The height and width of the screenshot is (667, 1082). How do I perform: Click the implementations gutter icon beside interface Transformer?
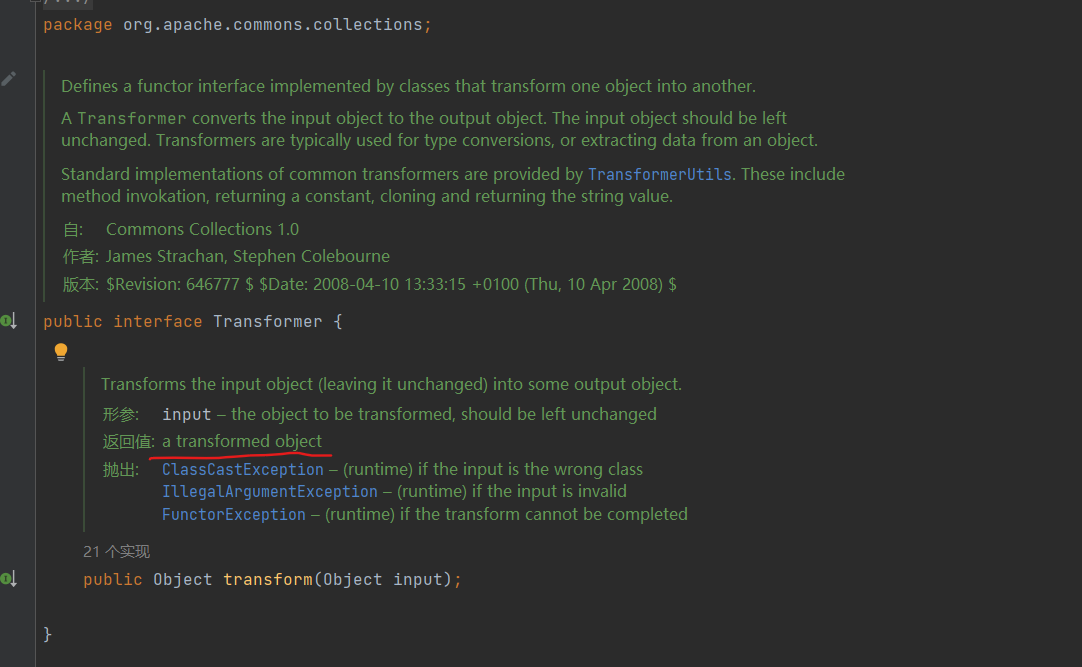coord(8,321)
